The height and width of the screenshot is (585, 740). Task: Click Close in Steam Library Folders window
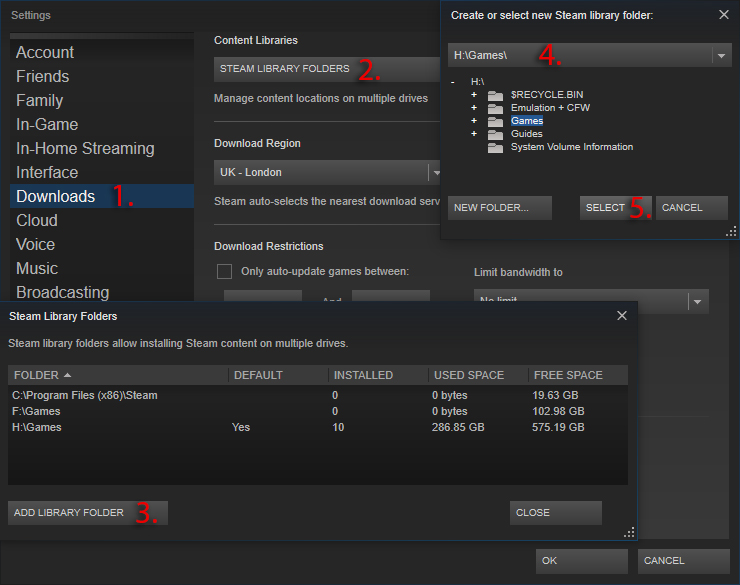[x=555, y=513]
